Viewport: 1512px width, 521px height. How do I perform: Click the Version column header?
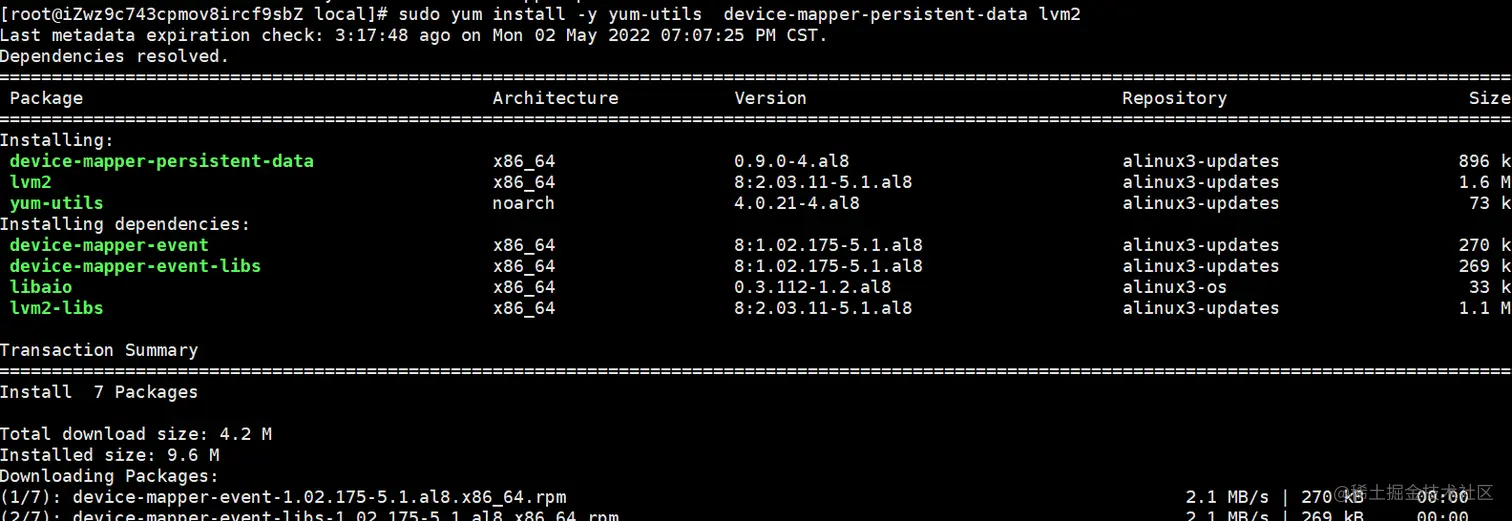pyautogui.click(x=770, y=98)
